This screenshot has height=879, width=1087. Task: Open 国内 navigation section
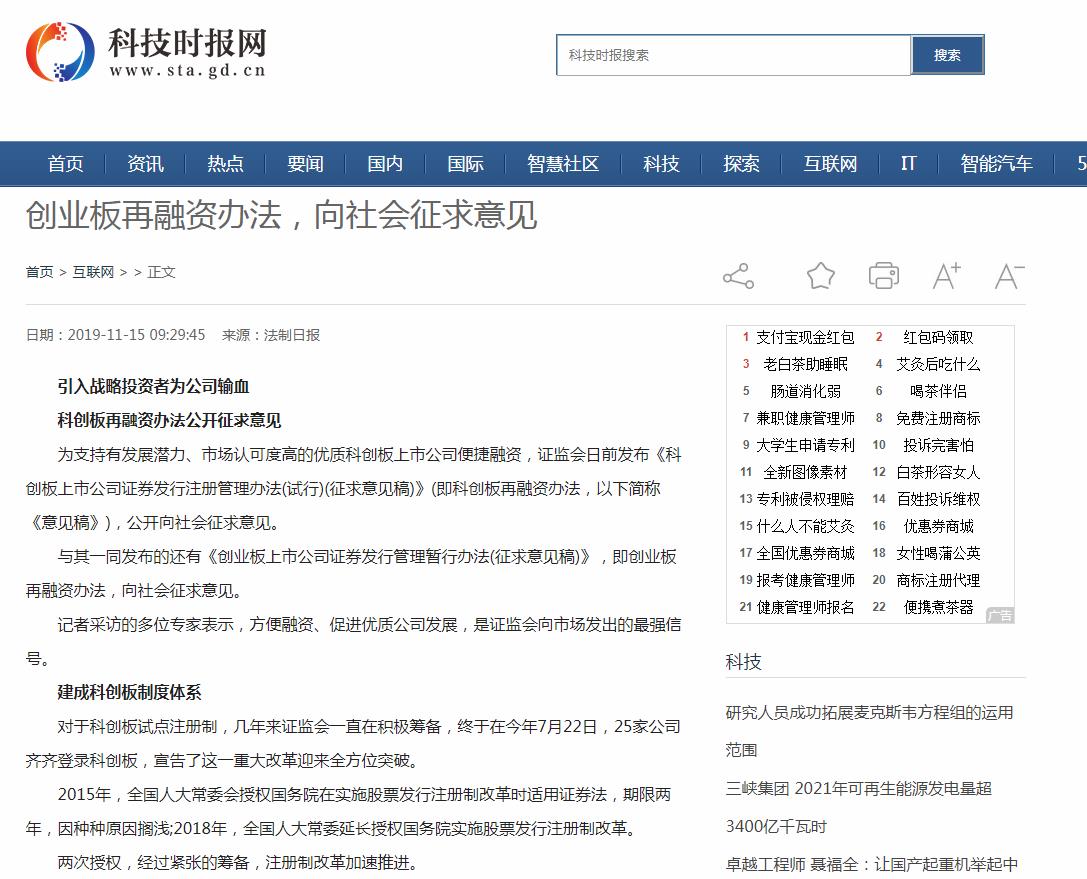385,164
